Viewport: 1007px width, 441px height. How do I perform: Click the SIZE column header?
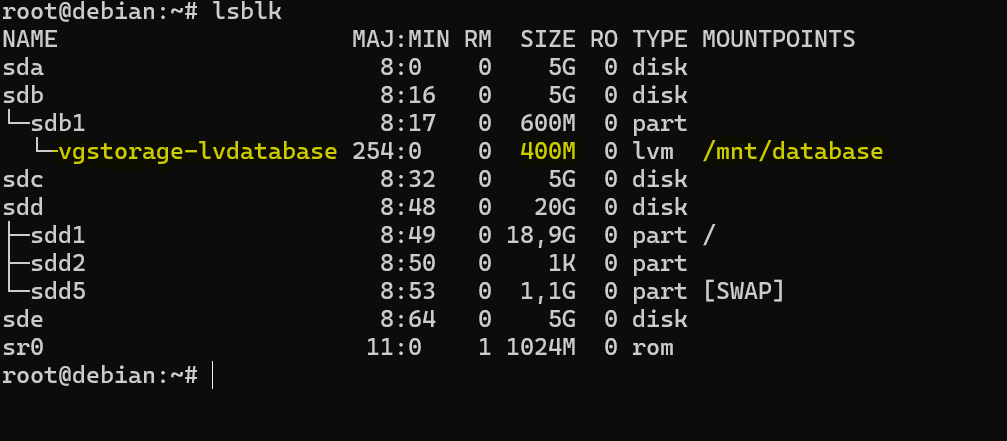pos(548,40)
